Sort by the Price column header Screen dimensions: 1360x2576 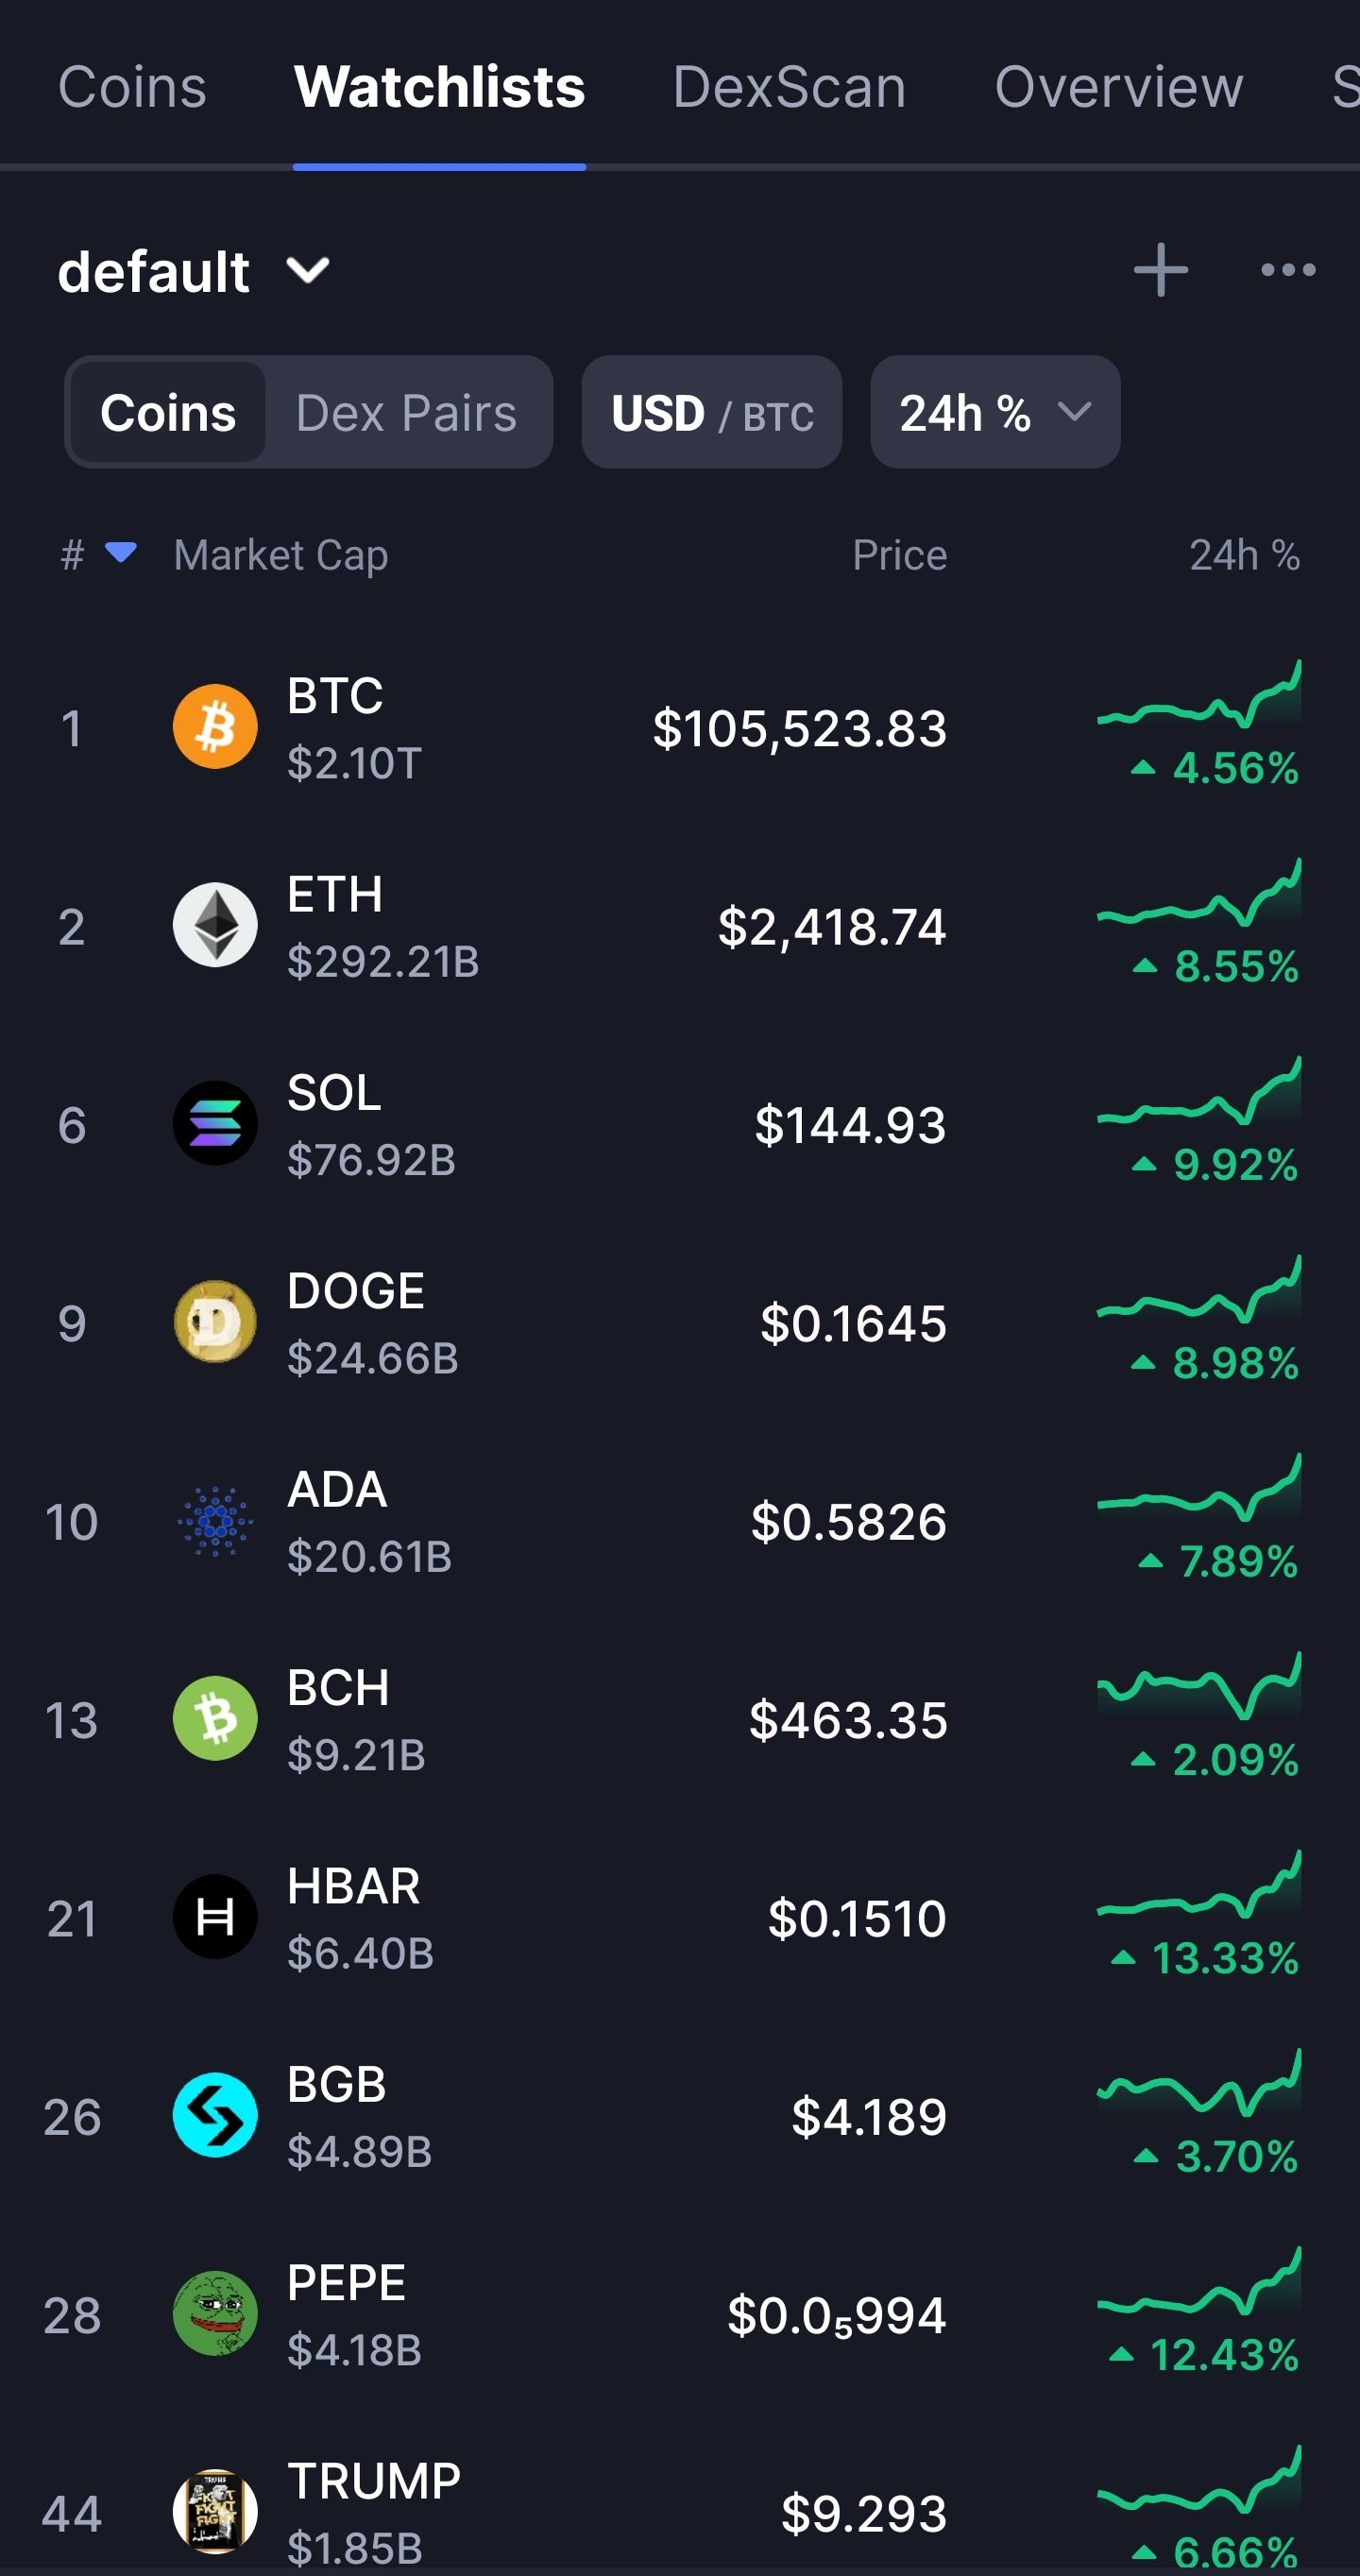899,555
